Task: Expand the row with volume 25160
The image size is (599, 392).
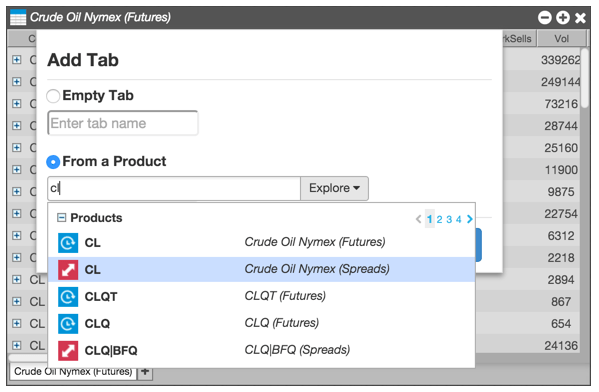Action: (x=16, y=147)
